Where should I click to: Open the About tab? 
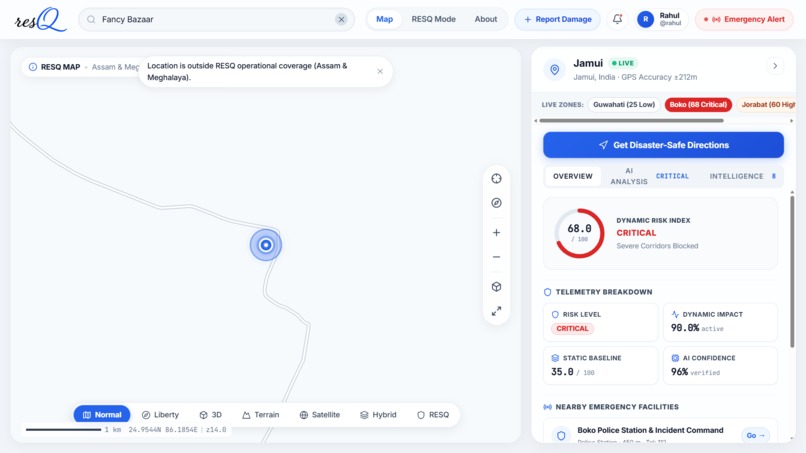486,19
